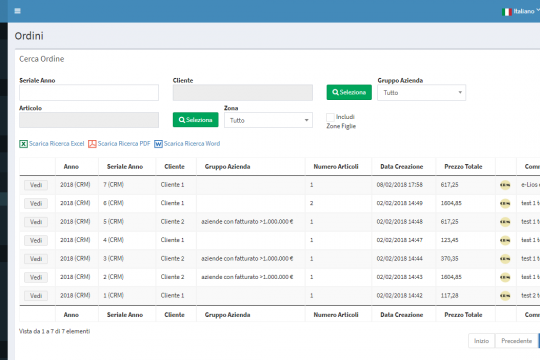Sort the table by the Anno column header
Image resolution: width=540 pixels, height=360 pixels.
click(x=71, y=167)
